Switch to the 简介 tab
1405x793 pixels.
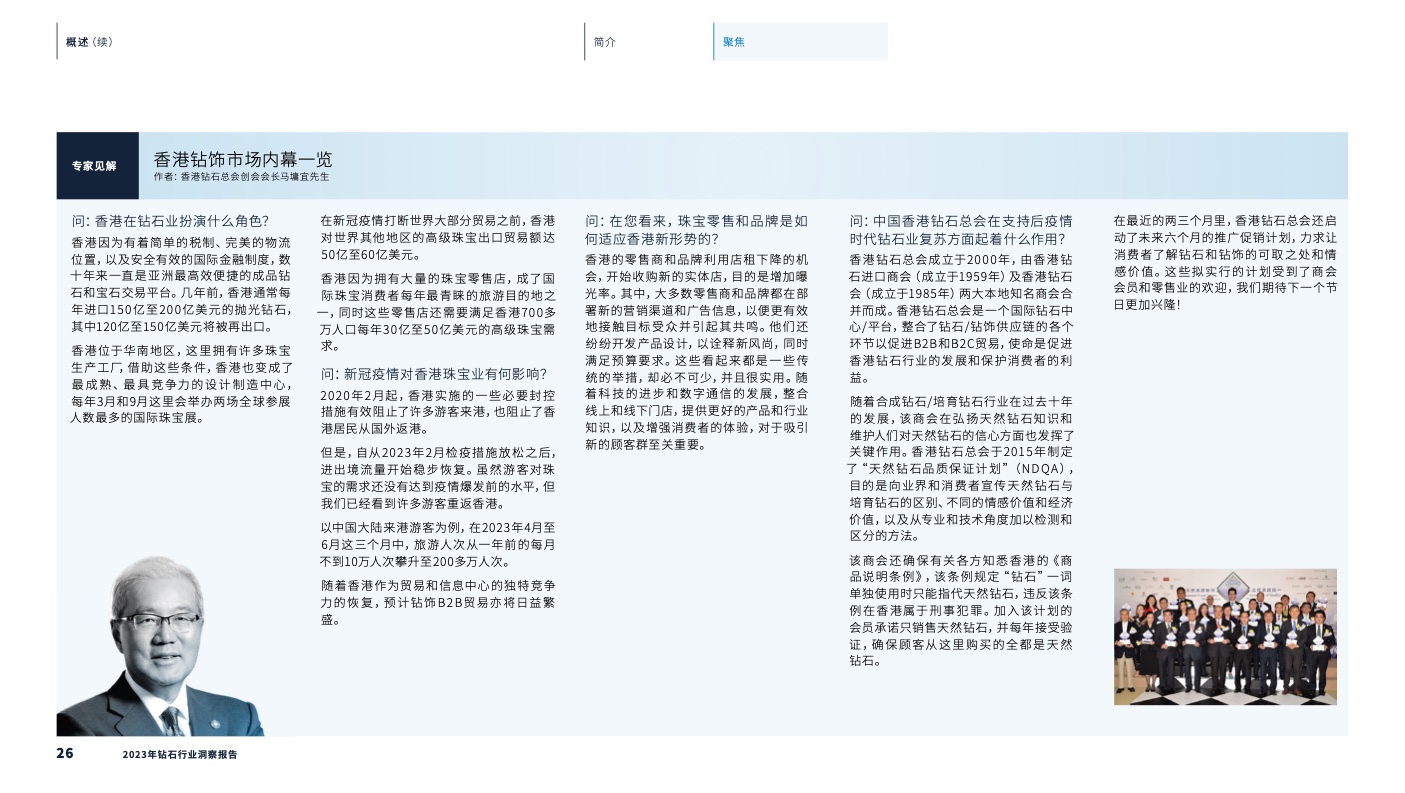pyautogui.click(x=604, y=42)
